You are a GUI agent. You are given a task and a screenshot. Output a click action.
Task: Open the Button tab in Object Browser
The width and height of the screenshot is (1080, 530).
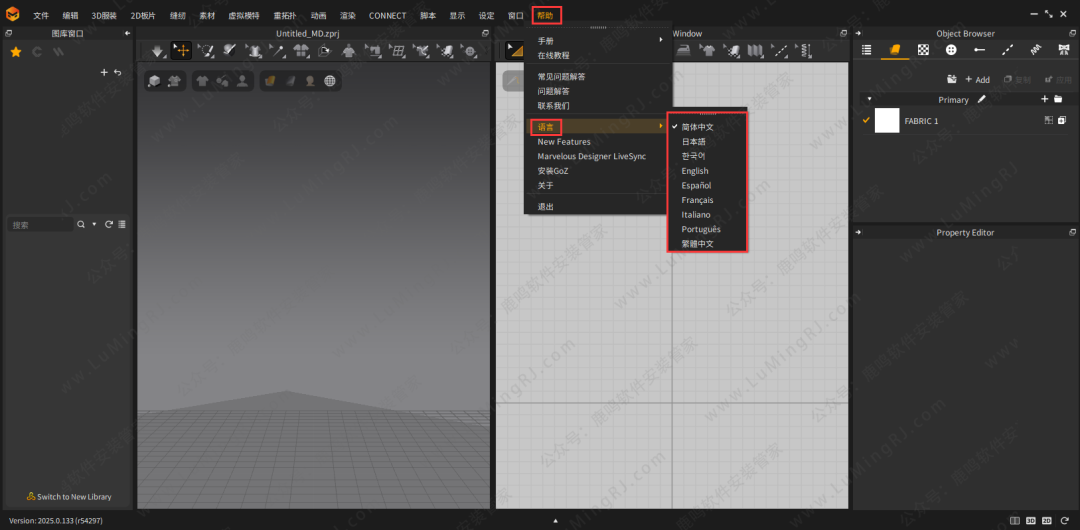click(x=951, y=50)
